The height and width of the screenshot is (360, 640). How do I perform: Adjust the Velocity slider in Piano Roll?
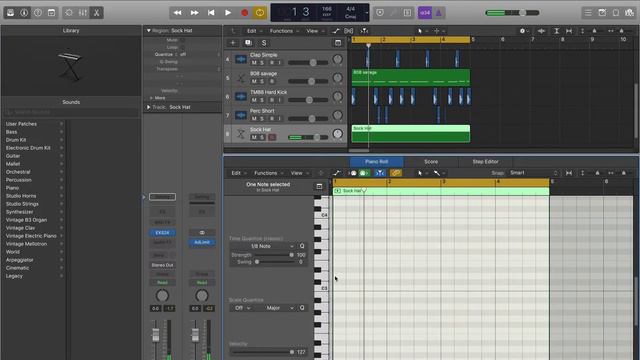point(262,352)
